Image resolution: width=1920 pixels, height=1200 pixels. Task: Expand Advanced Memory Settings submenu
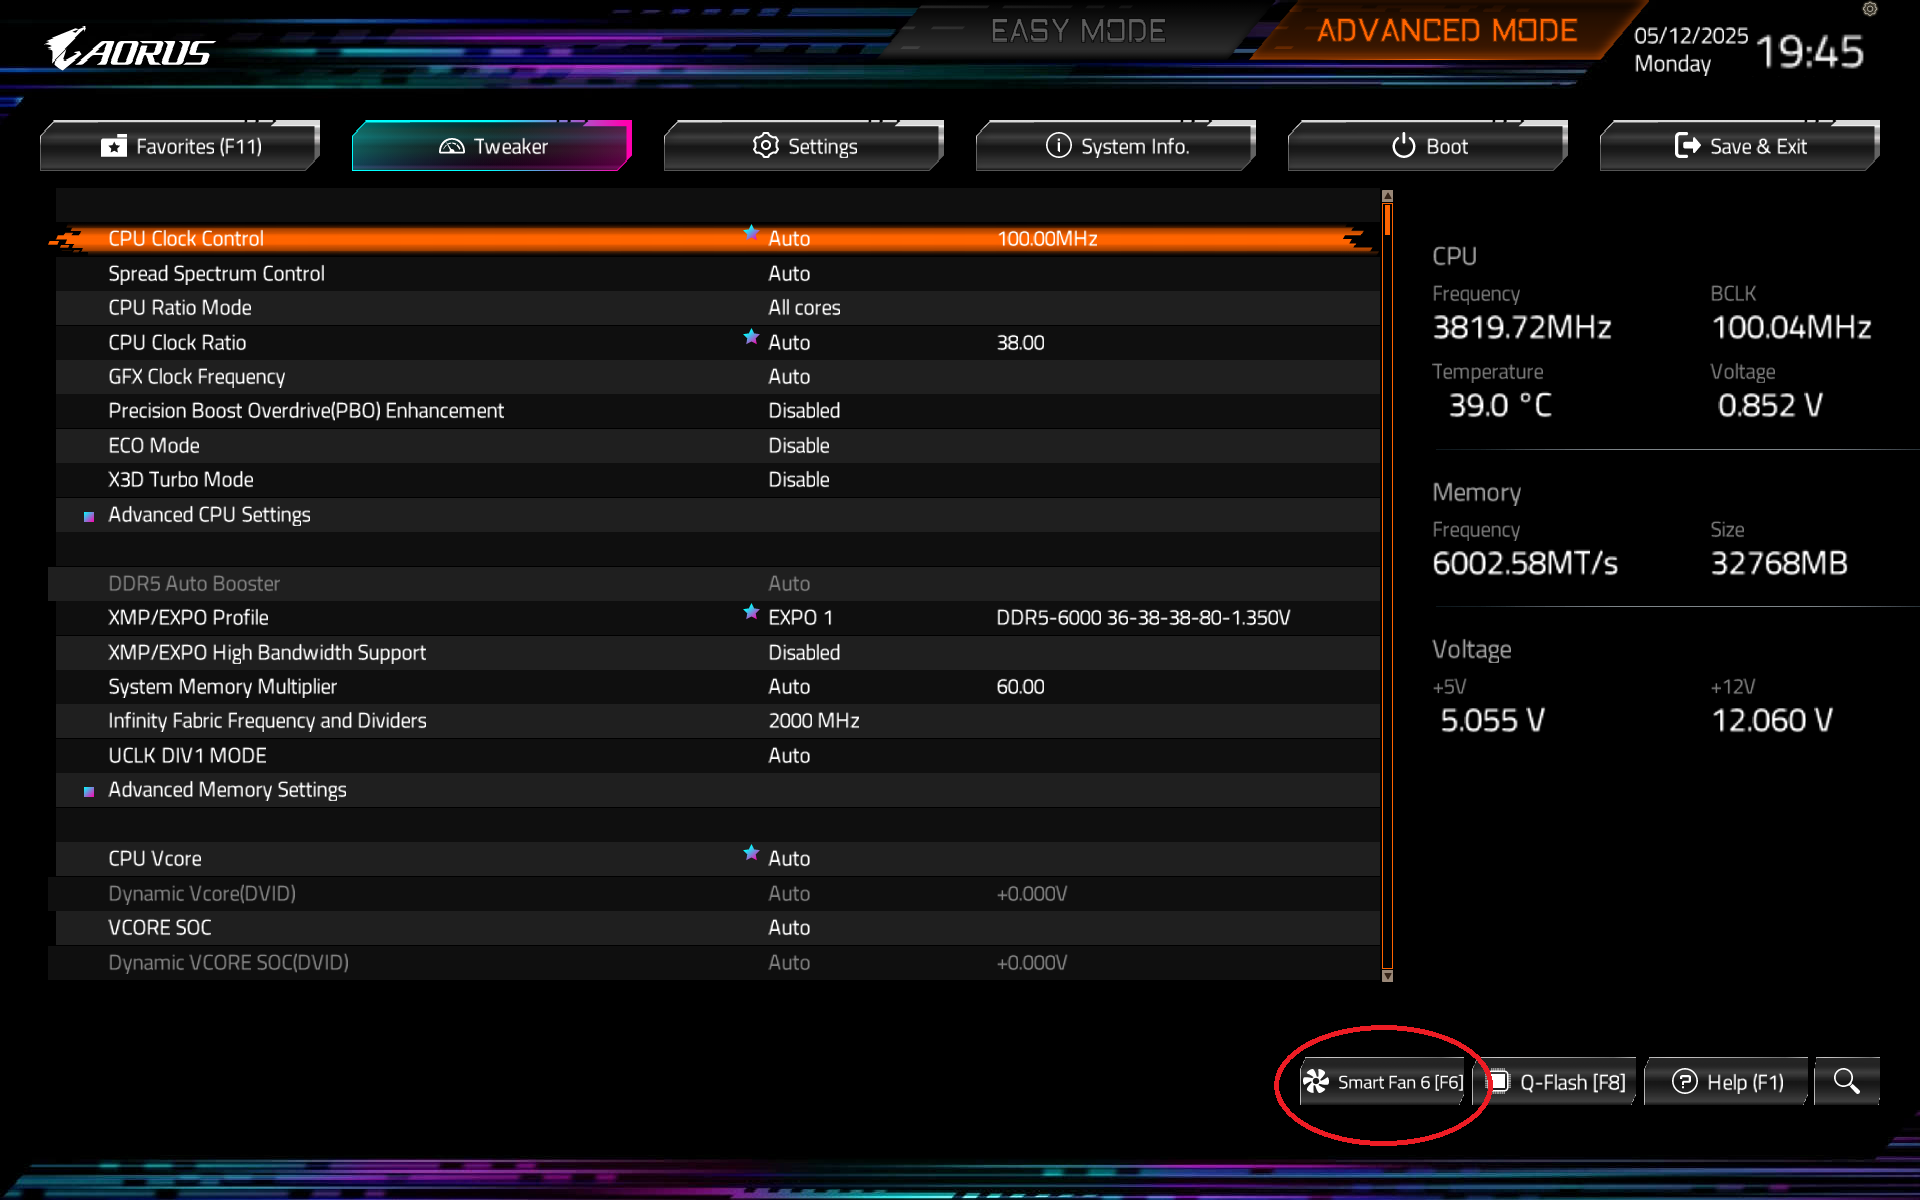tap(227, 790)
